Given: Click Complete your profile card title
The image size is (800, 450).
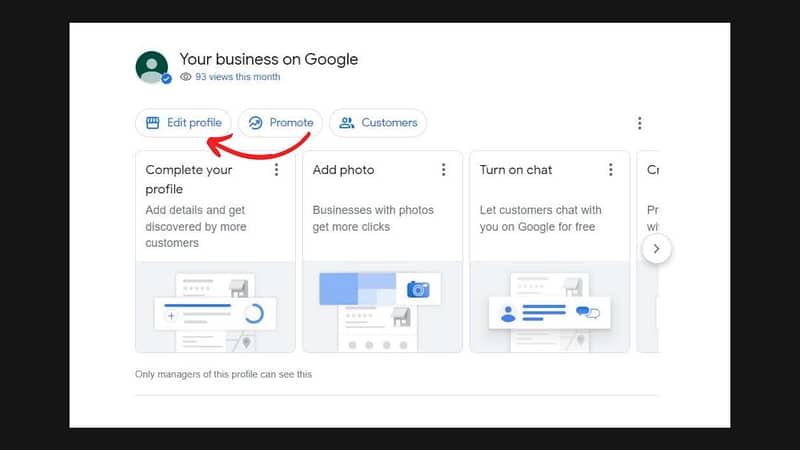Looking at the screenshot, I should (x=189, y=180).
